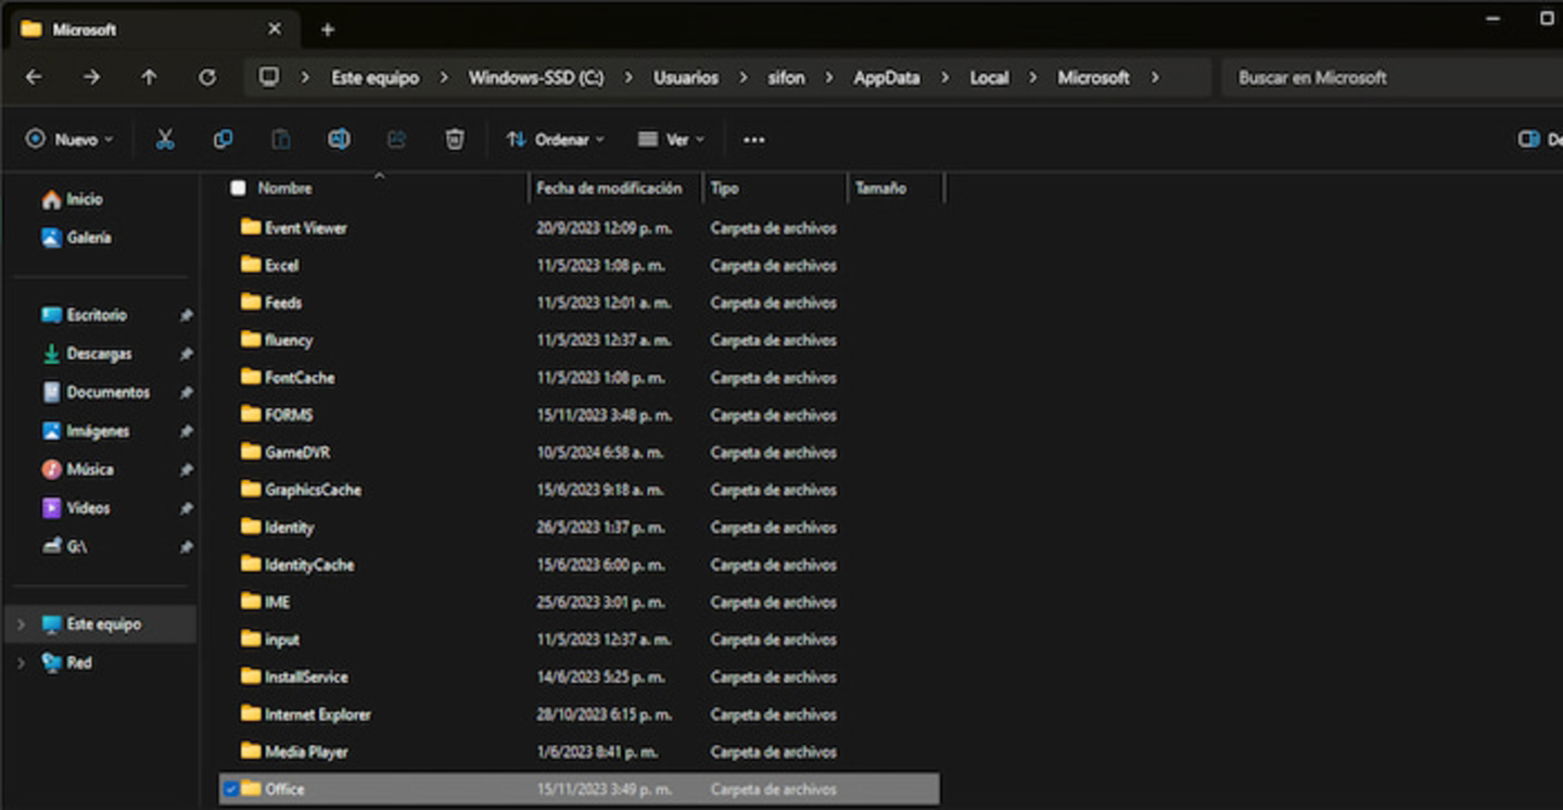The width and height of the screenshot is (1563, 810).
Task: Expand the Red tree node chevron
Action: 20,662
